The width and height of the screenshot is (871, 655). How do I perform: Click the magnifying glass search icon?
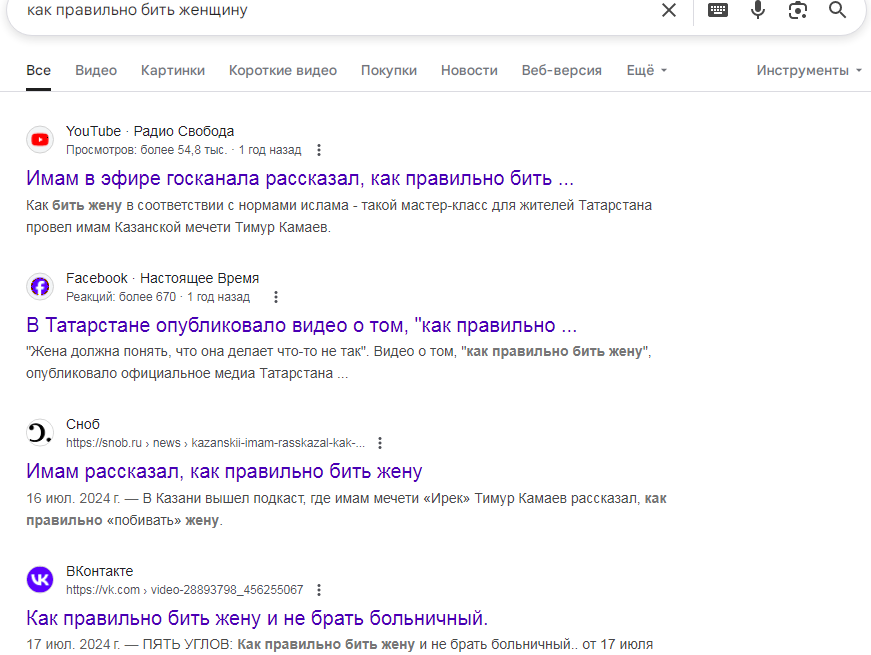(x=838, y=10)
